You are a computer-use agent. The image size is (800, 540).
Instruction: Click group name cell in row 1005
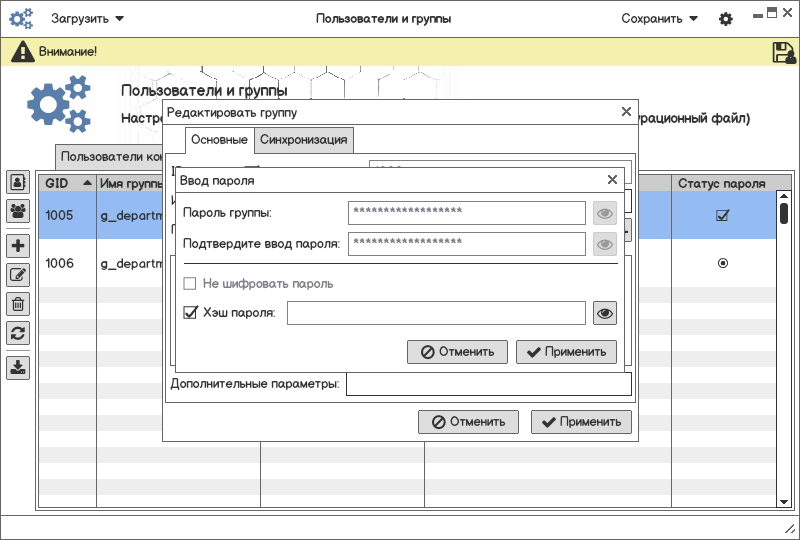pos(130,215)
